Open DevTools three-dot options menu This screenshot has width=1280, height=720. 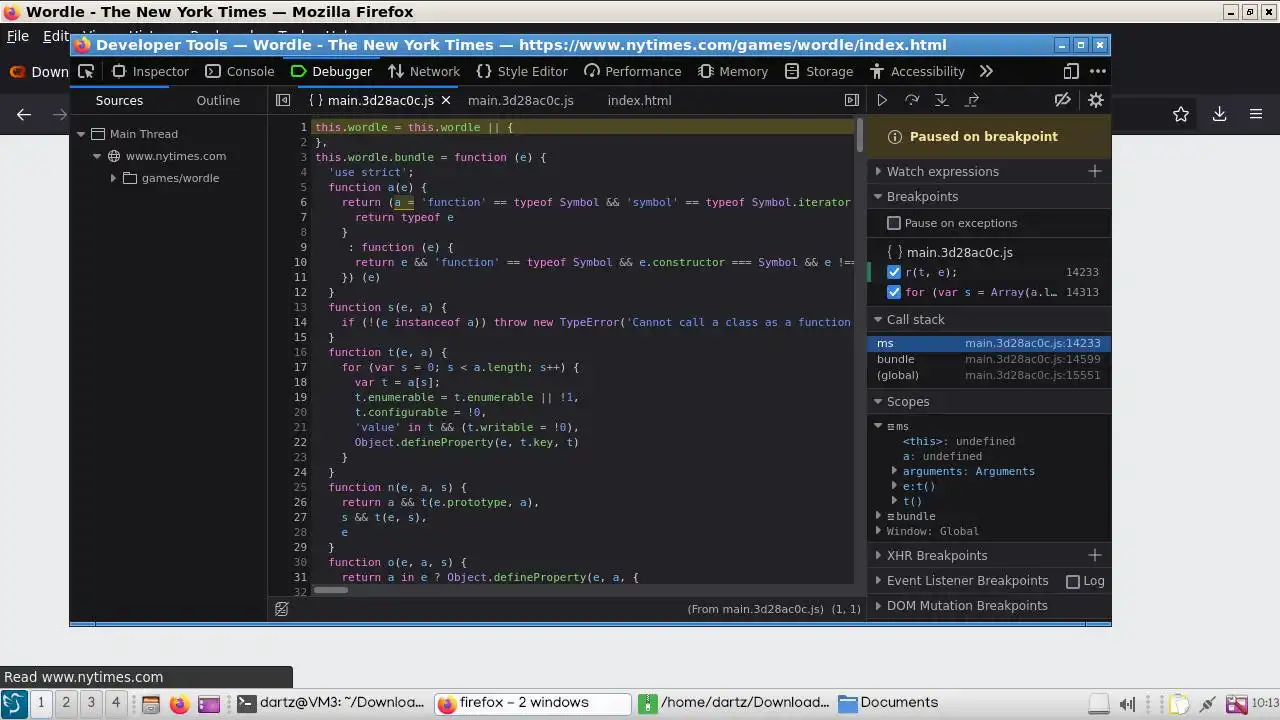click(x=1098, y=71)
